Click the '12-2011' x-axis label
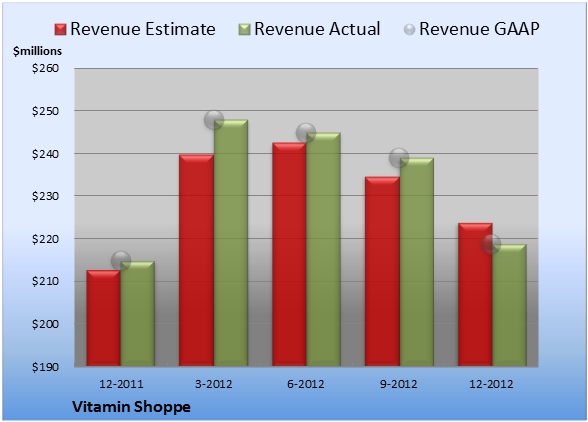This screenshot has width=588, height=422. (121, 384)
